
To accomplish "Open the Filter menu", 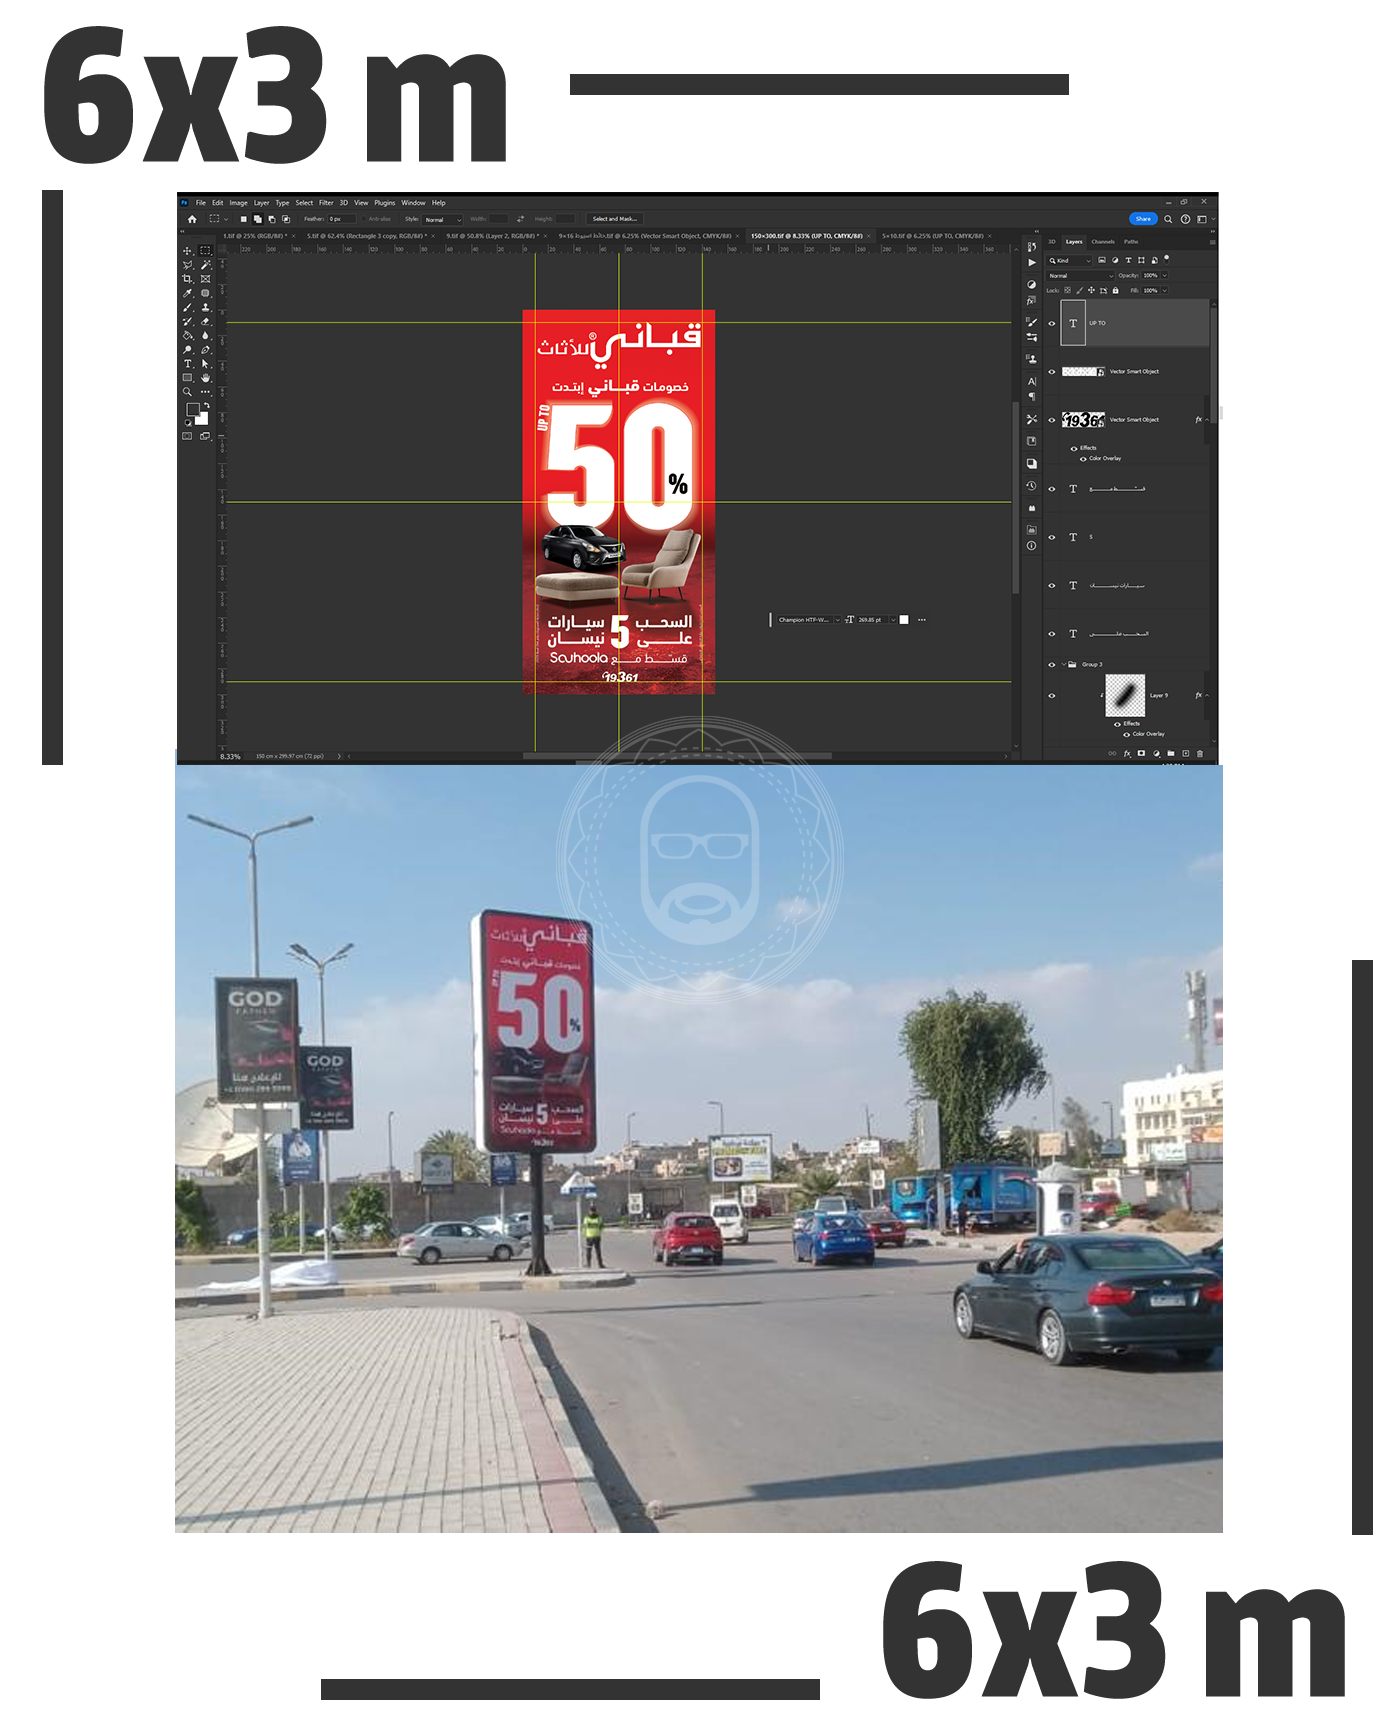I will point(326,203).
